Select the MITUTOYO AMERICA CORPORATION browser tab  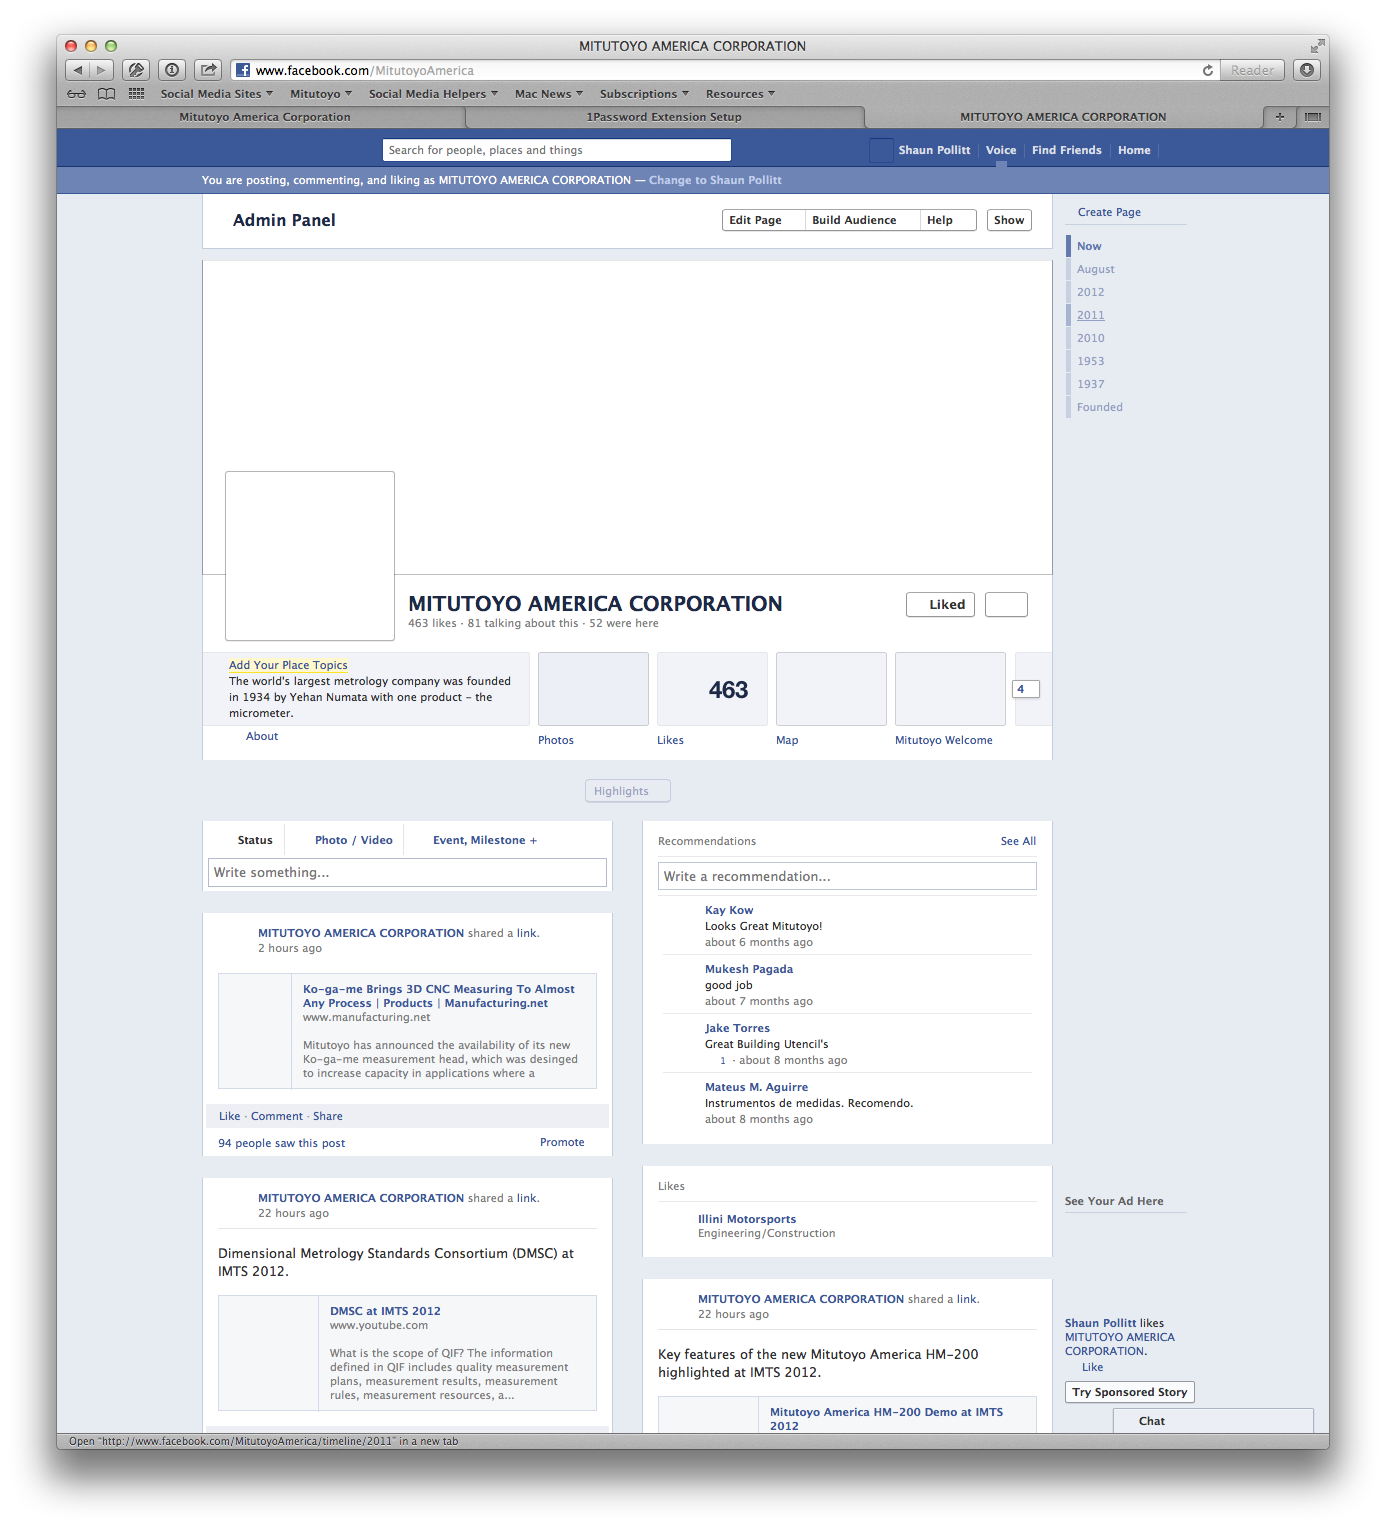point(1063,117)
